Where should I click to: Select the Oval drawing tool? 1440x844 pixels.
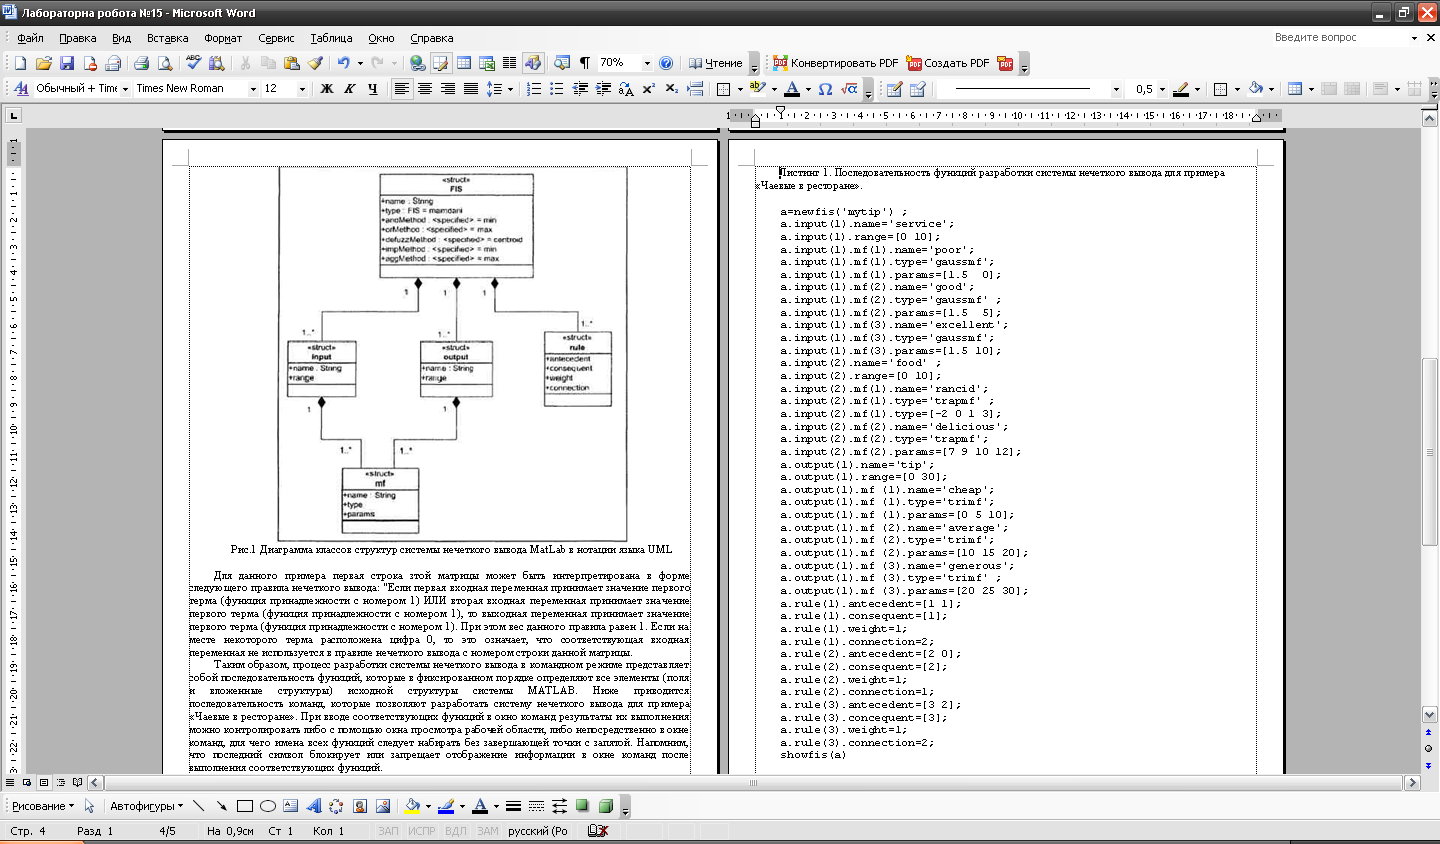[268, 806]
